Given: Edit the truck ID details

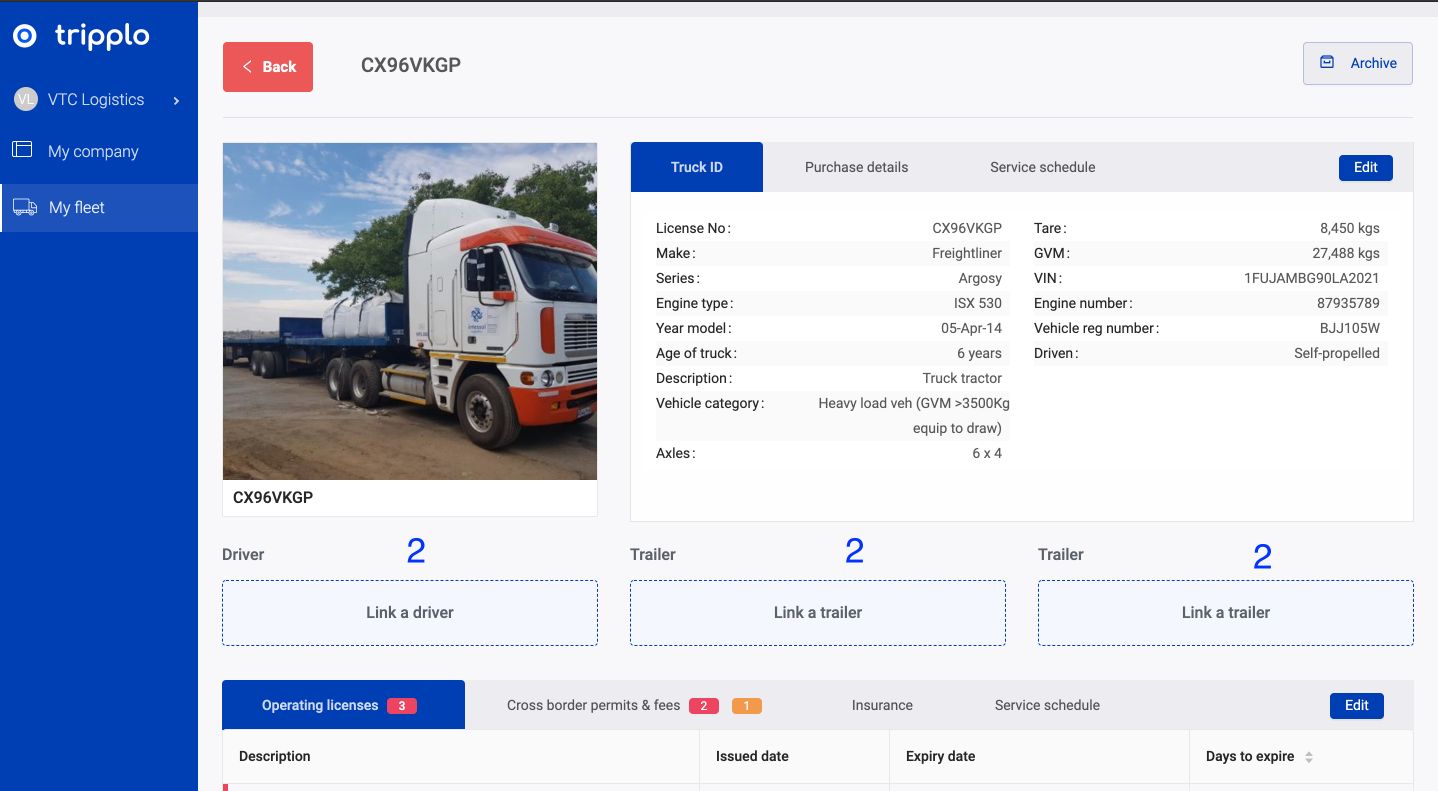Looking at the screenshot, I should coord(1365,167).
